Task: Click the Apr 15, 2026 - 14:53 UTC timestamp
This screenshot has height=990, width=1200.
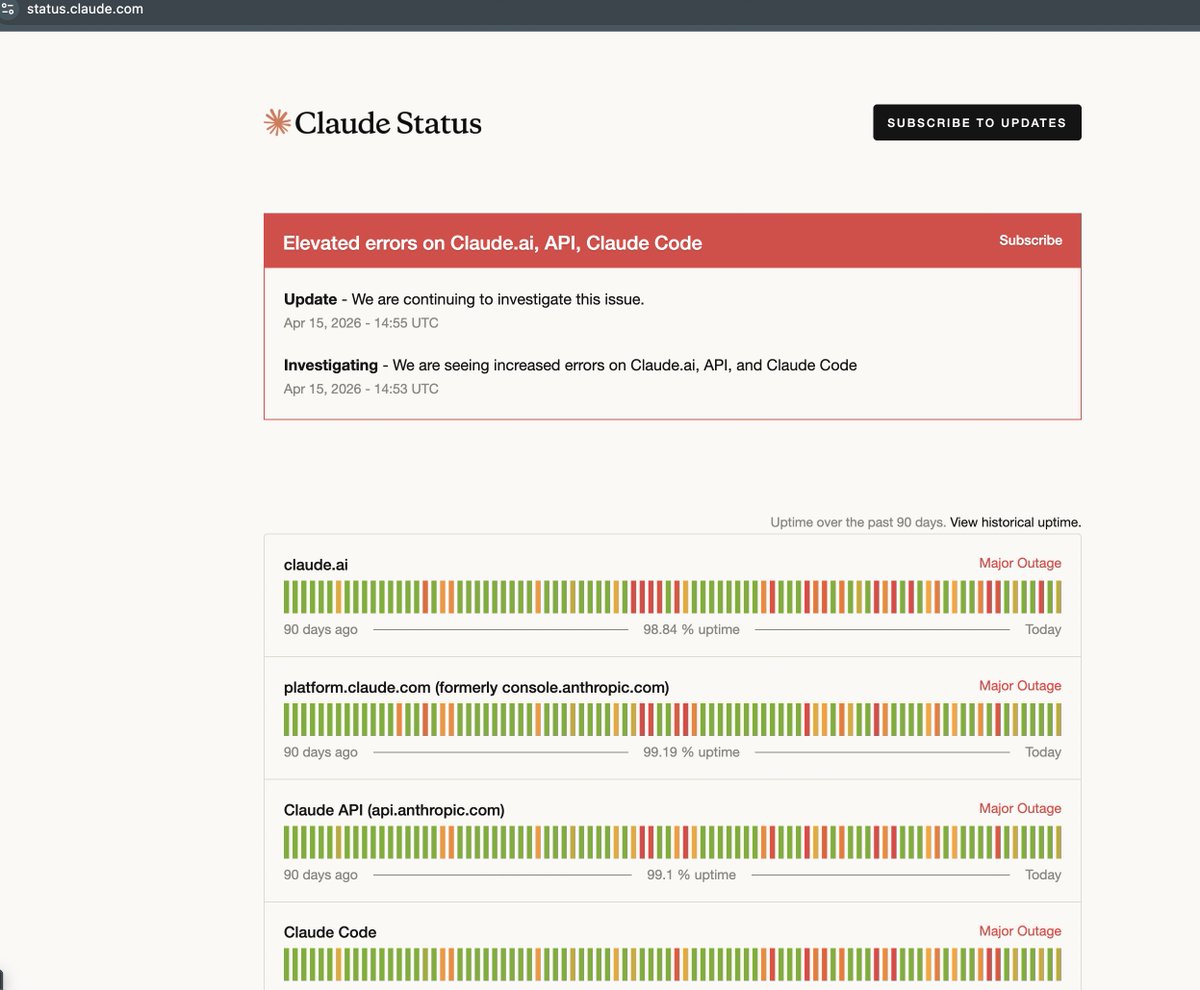Action: [361, 389]
